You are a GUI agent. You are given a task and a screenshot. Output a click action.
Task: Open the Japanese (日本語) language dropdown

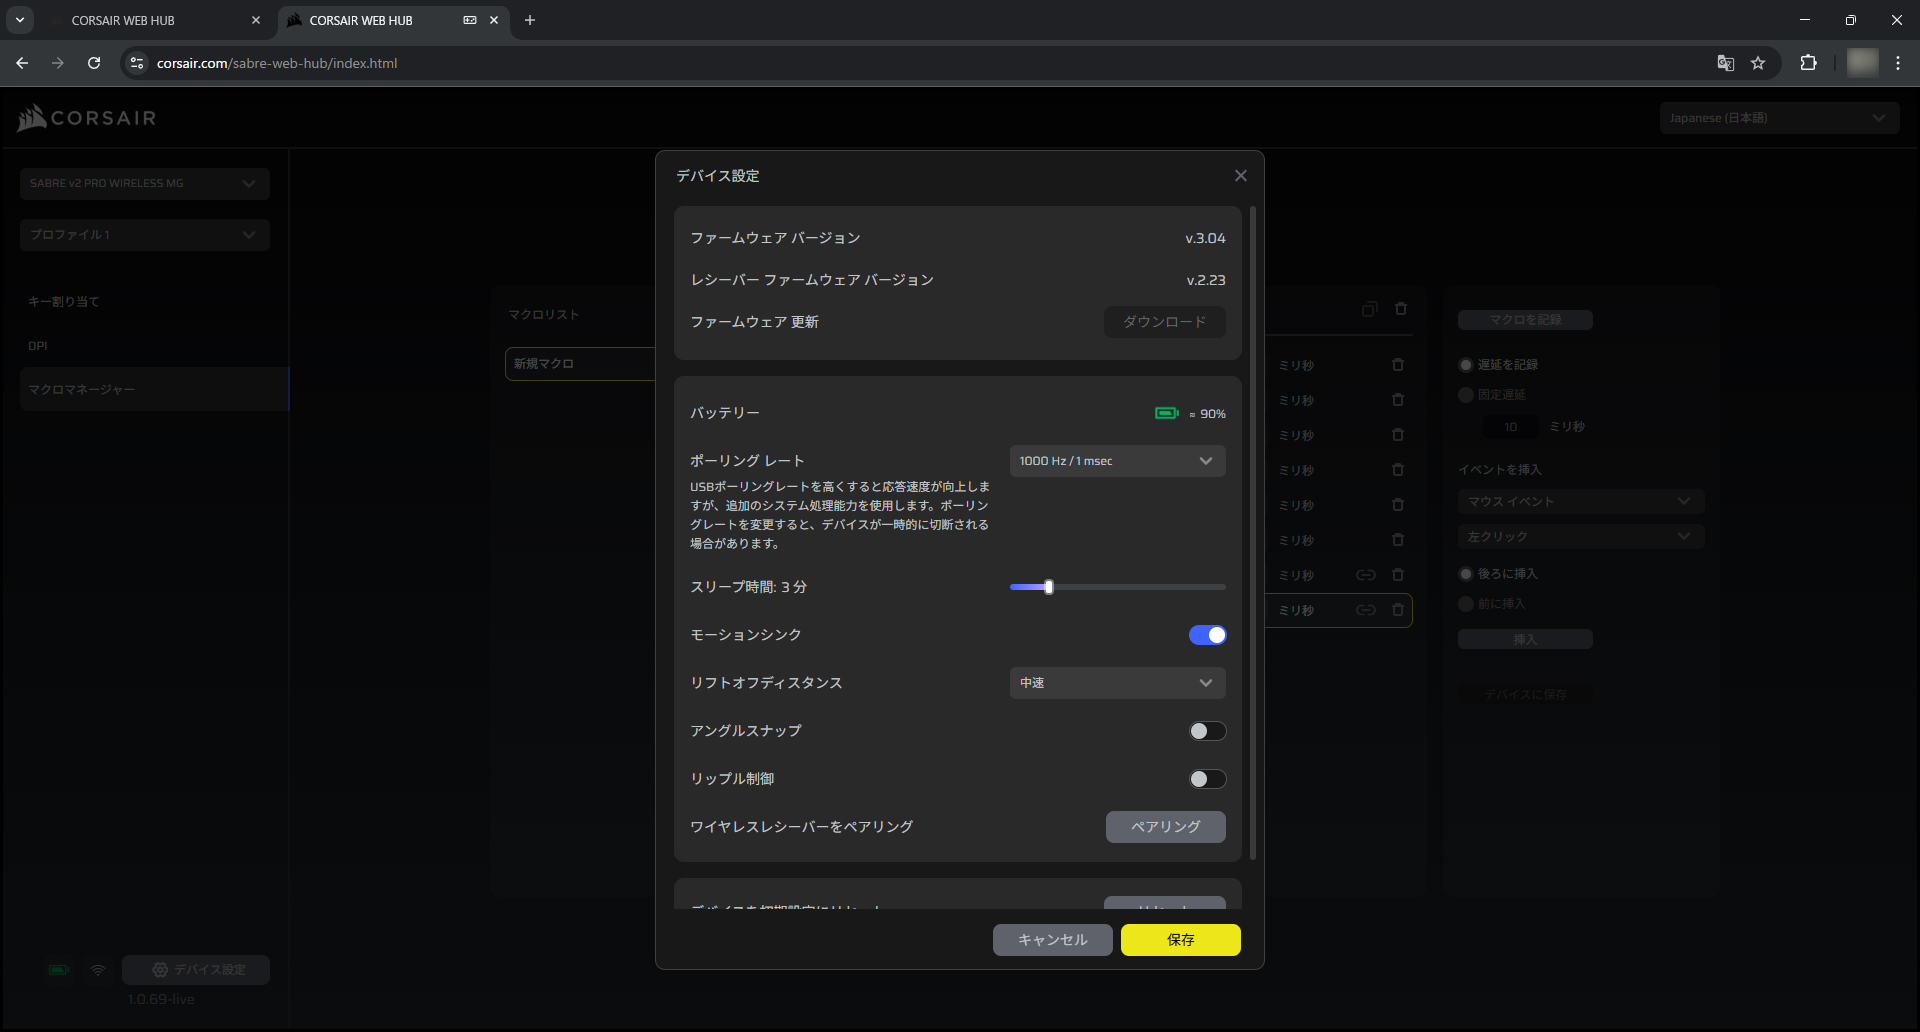1779,118
